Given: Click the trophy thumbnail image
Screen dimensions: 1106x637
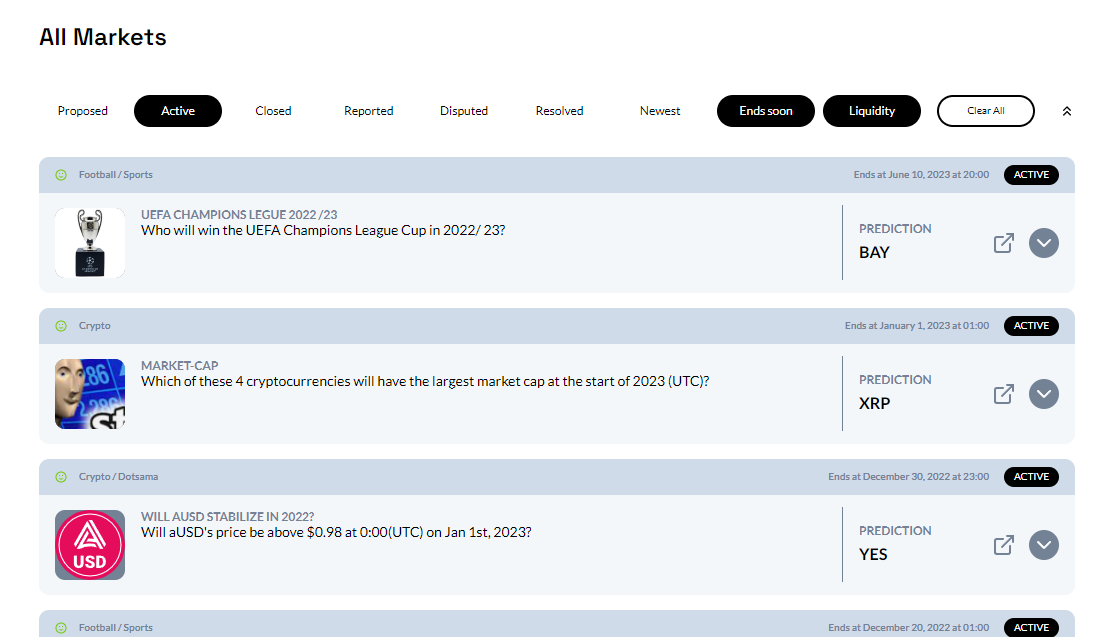Looking at the screenshot, I should coord(90,242).
